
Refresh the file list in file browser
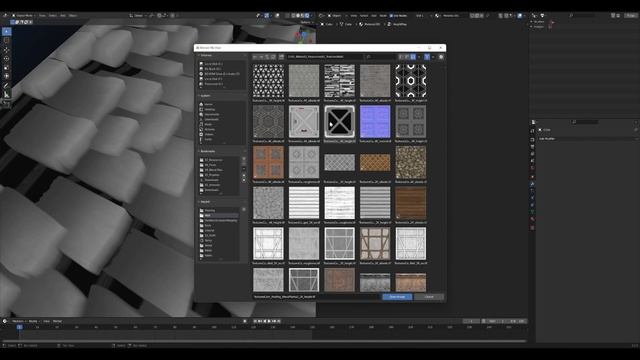click(x=273, y=57)
